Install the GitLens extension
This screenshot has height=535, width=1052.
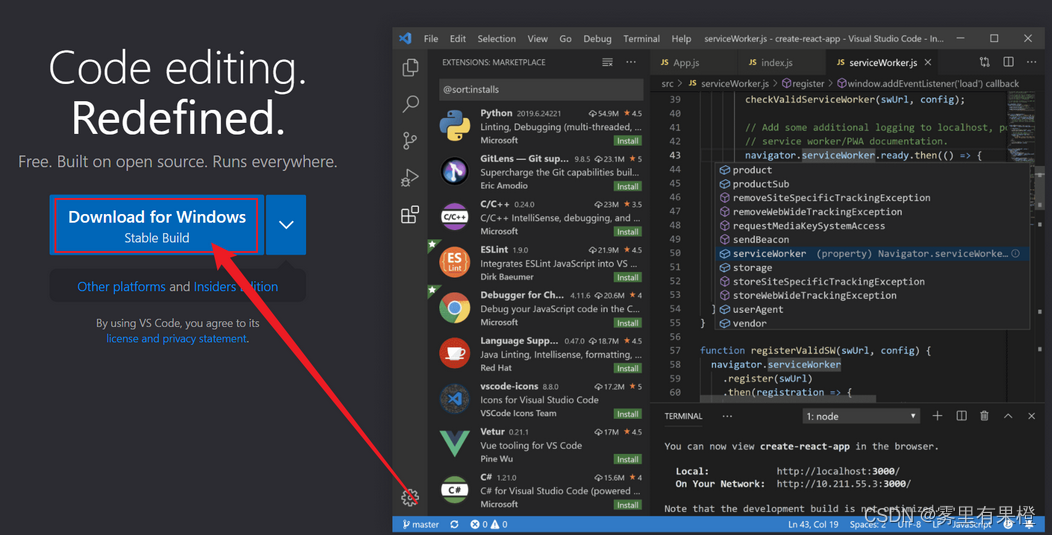click(627, 187)
